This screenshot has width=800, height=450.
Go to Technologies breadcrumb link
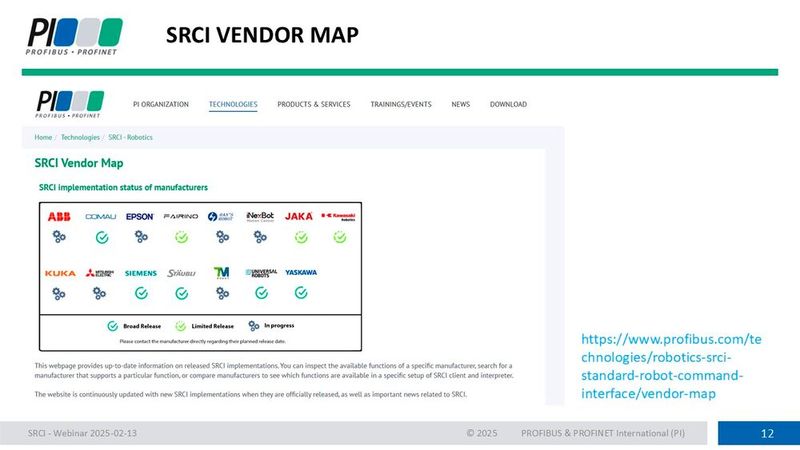(x=80, y=137)
